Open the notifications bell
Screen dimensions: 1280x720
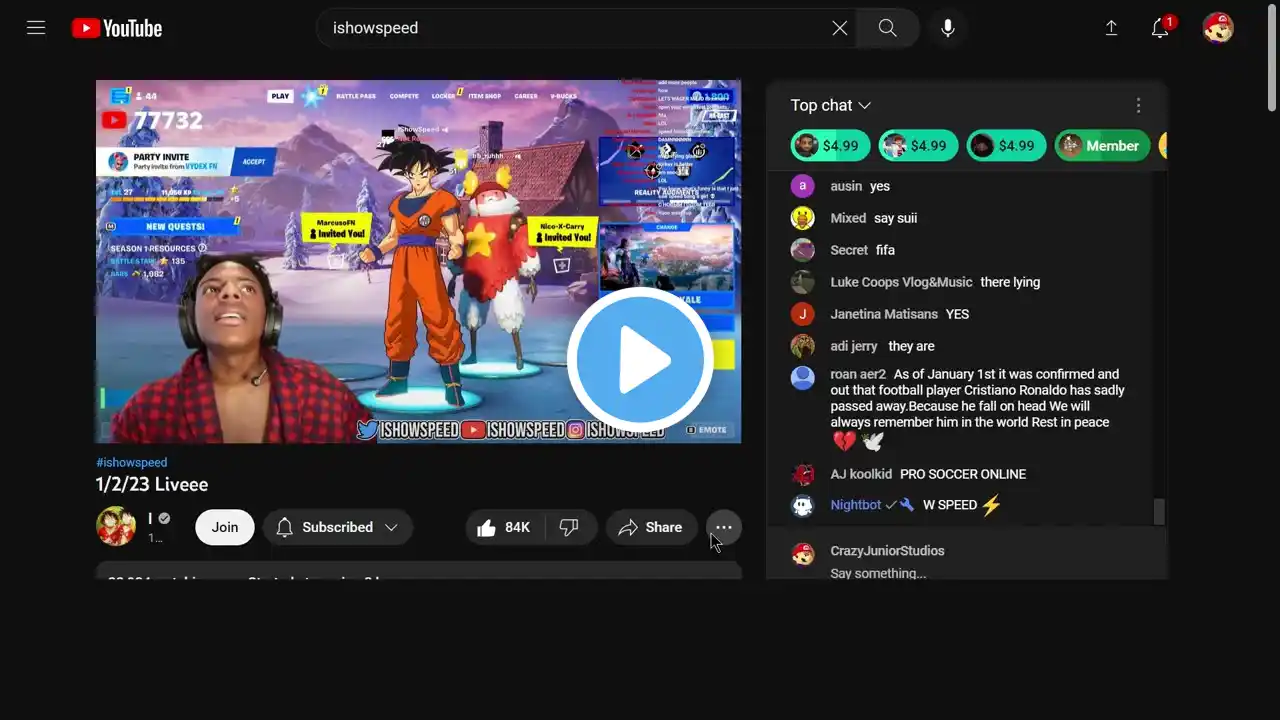(x=1160, y=28)
